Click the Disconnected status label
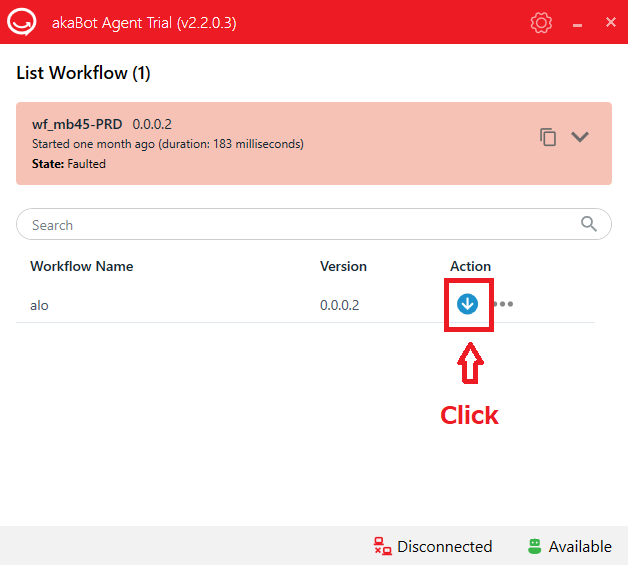The height and width of the screenshot is (565, 628). [445, 547]
